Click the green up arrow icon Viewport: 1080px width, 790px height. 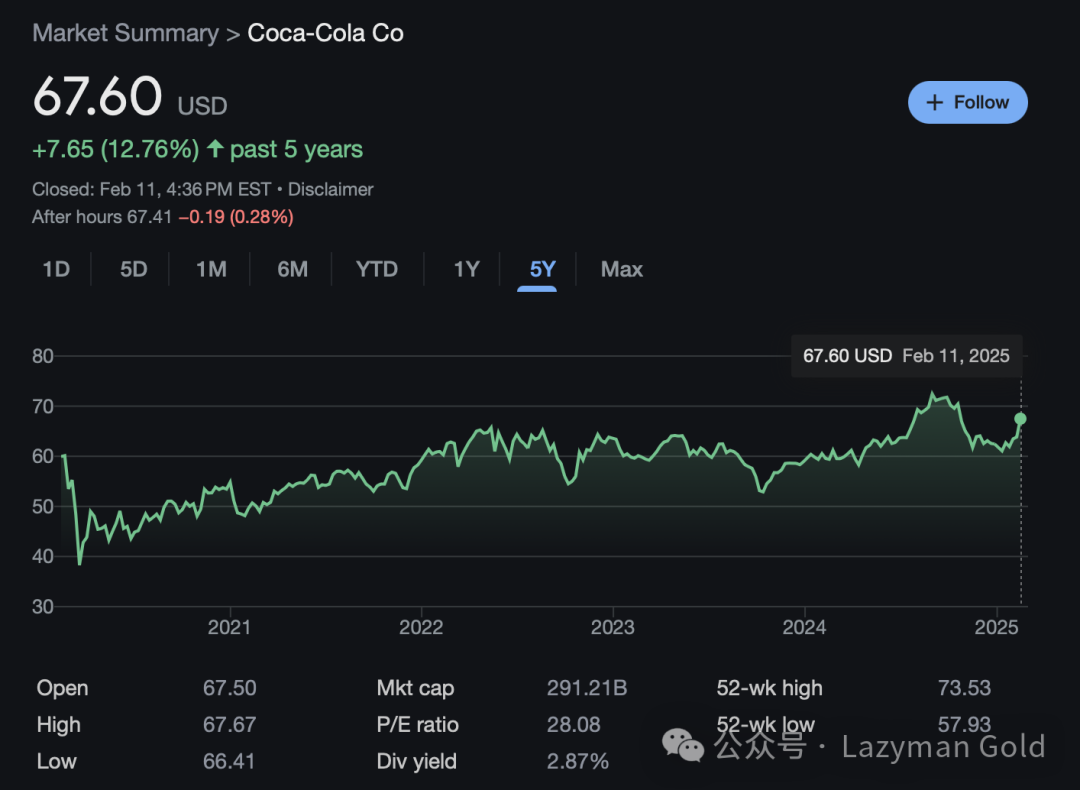[216, 148]
